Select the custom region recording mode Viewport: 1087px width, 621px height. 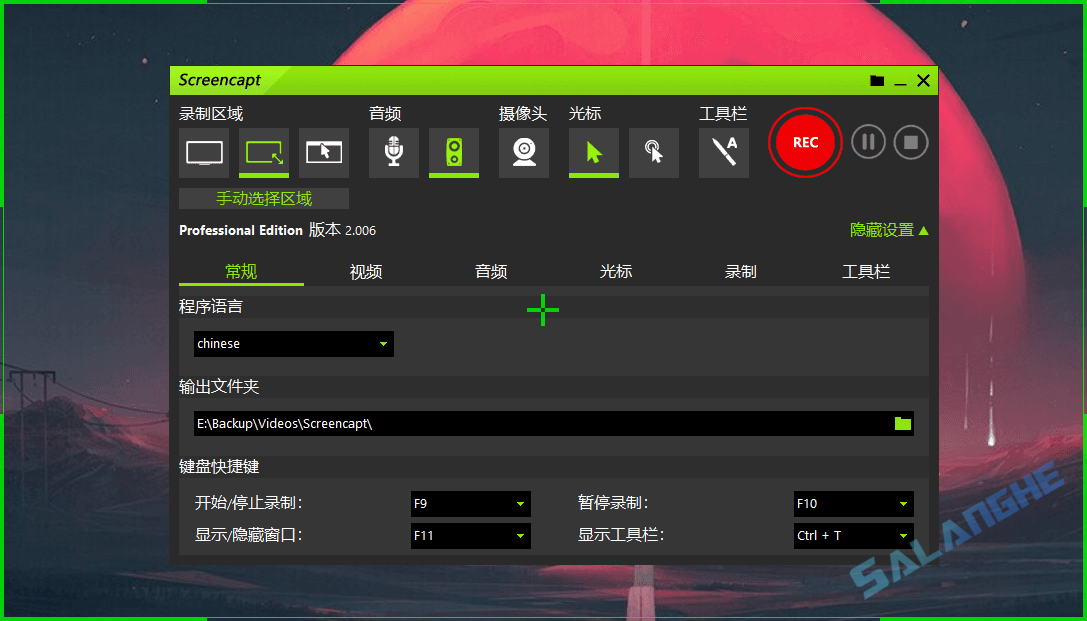tap(263, 152)
